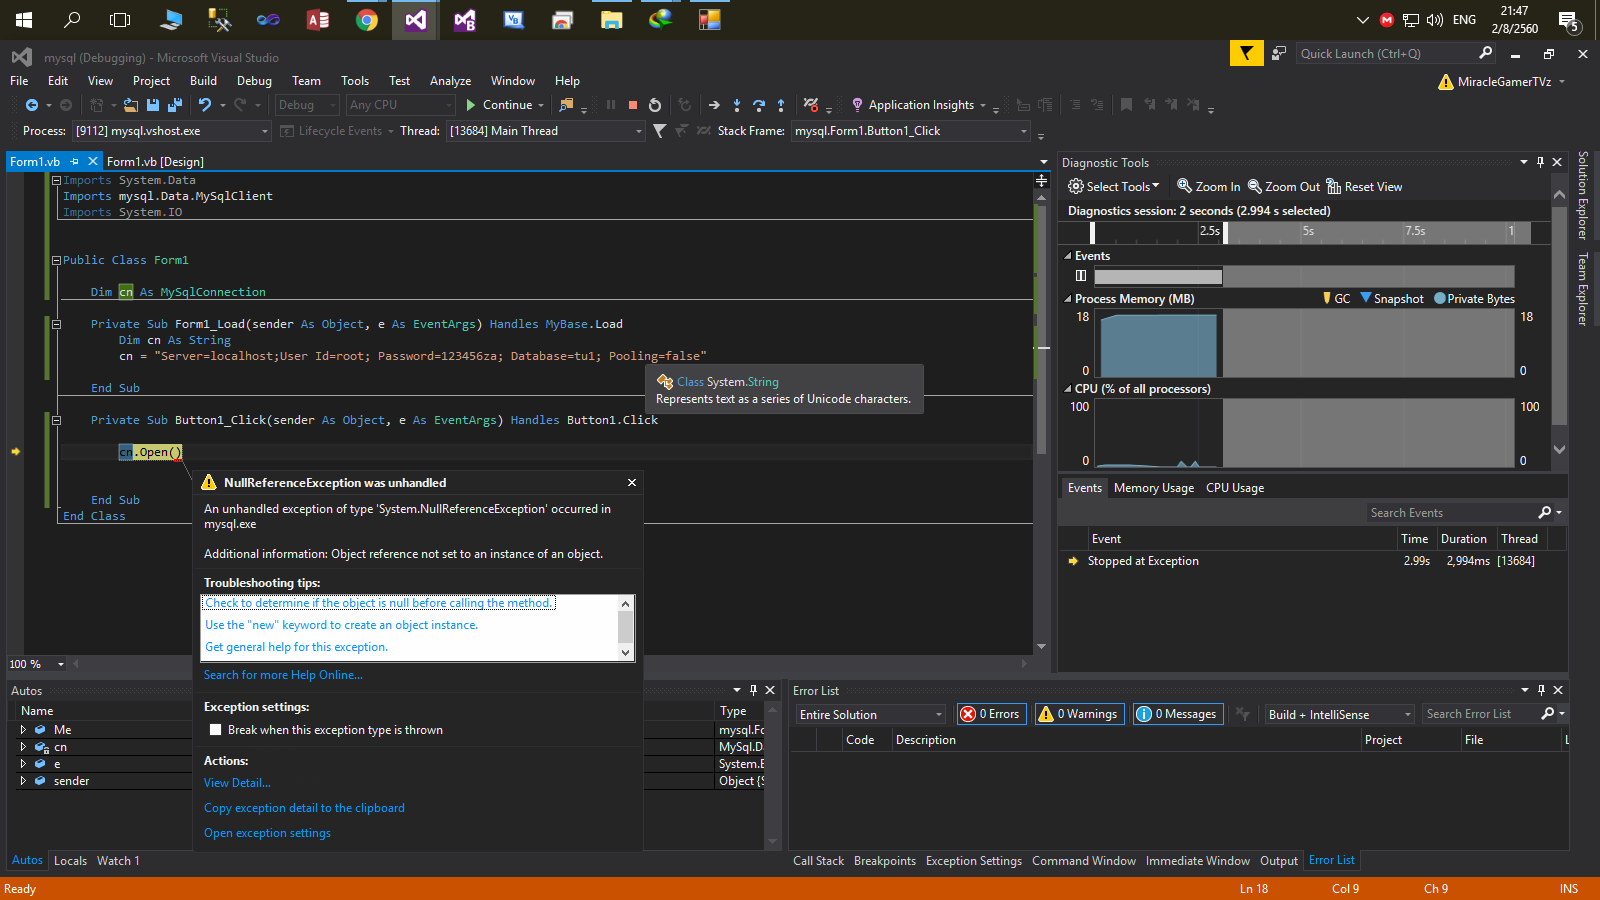The height and width of the screenshot is (900, 1600).
Task: Click Show Next Statement arrow icon
Action: click(714, 105)
